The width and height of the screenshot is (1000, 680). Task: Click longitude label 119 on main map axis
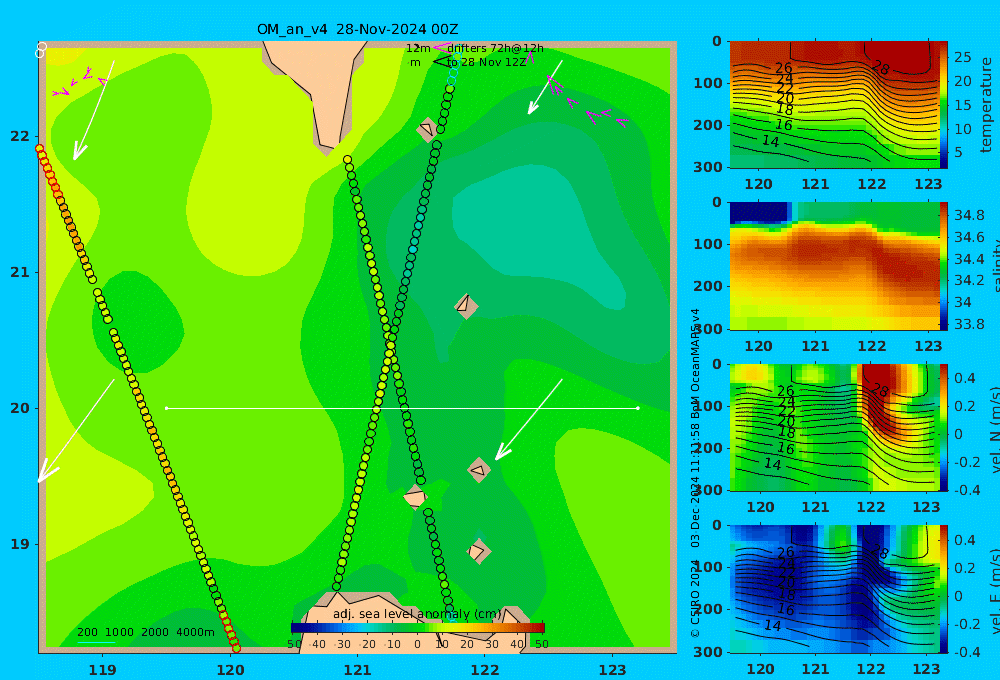103,670
